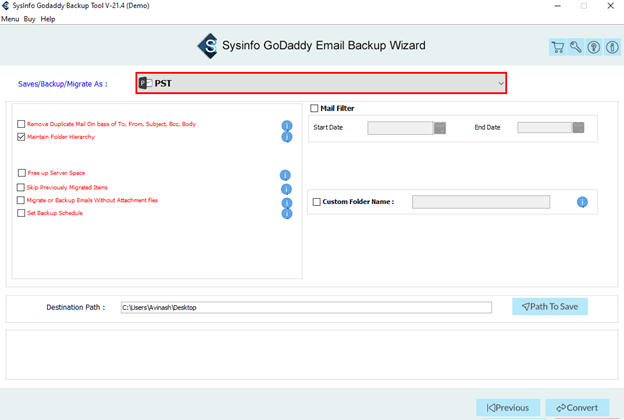Open the key activation icon

pyautogui.click(x=575, y=47)
